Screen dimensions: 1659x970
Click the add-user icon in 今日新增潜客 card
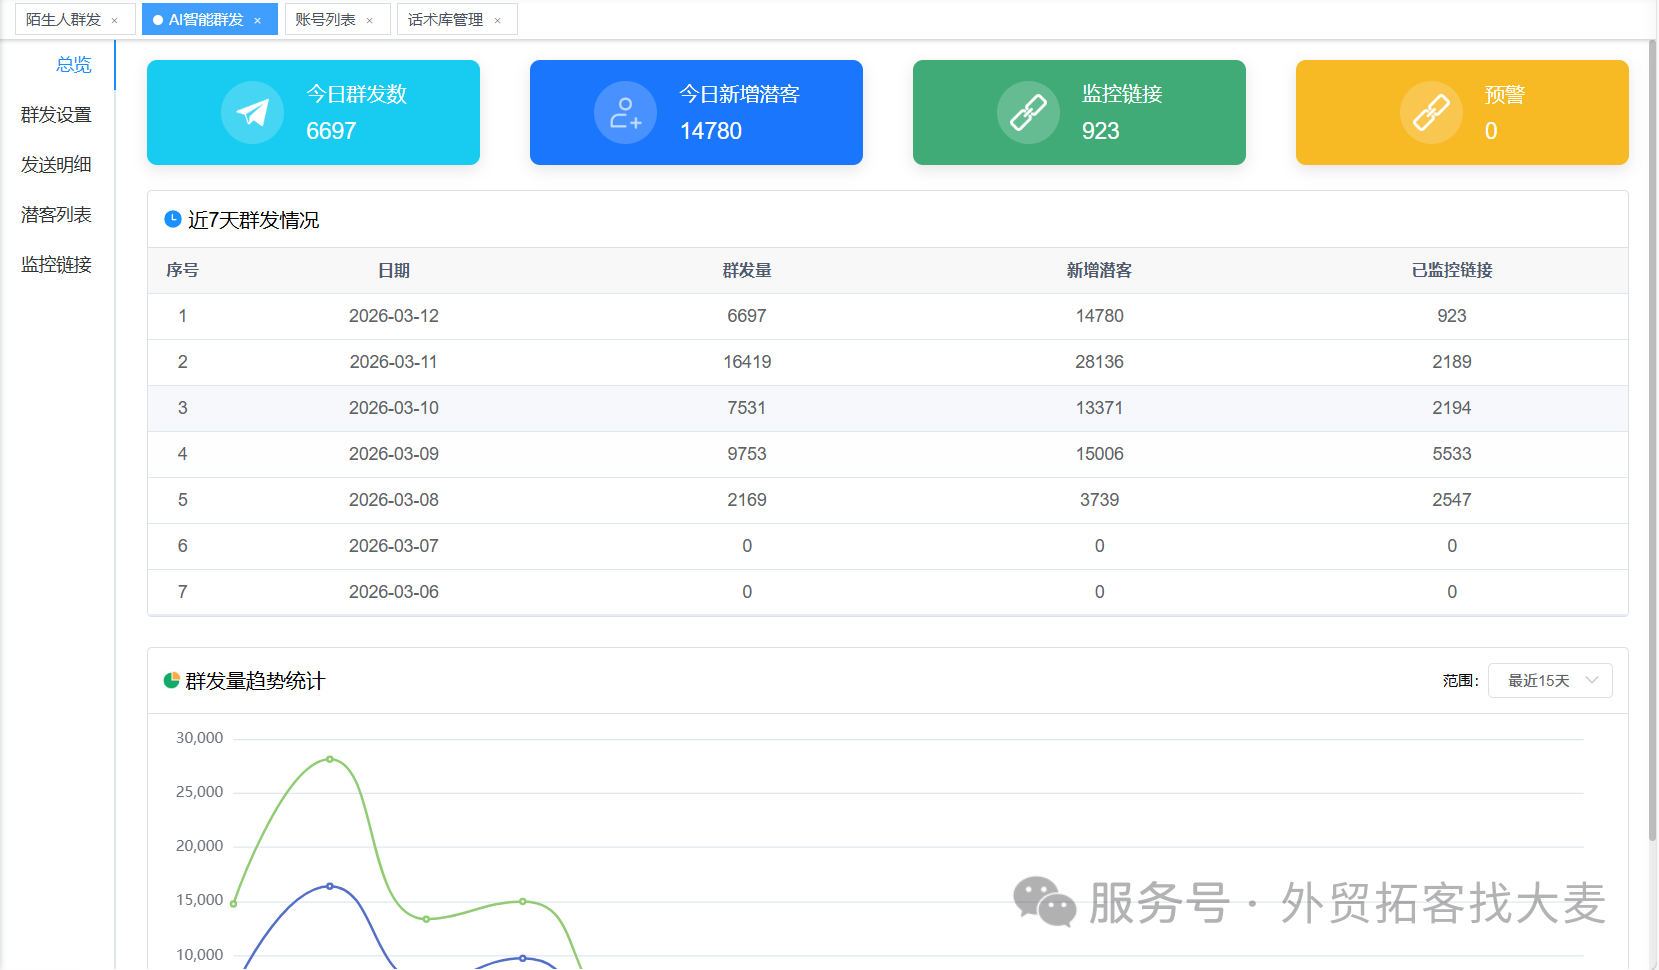(x=625, y=112)
